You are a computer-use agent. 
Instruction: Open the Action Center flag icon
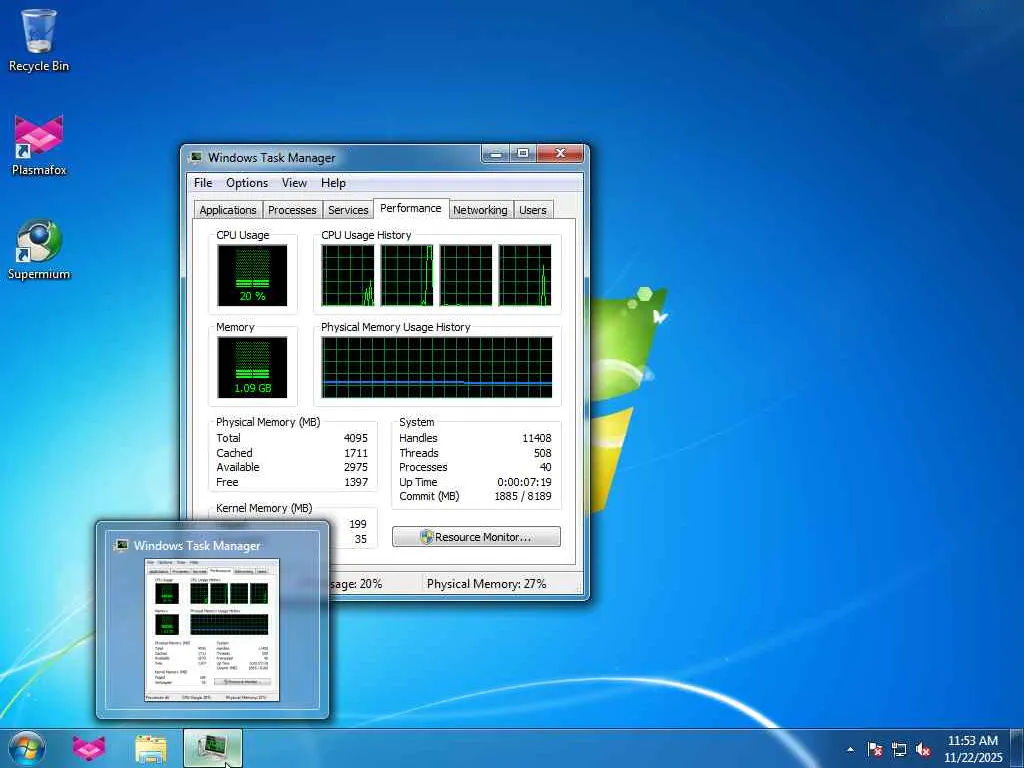[x=875, y=749]
